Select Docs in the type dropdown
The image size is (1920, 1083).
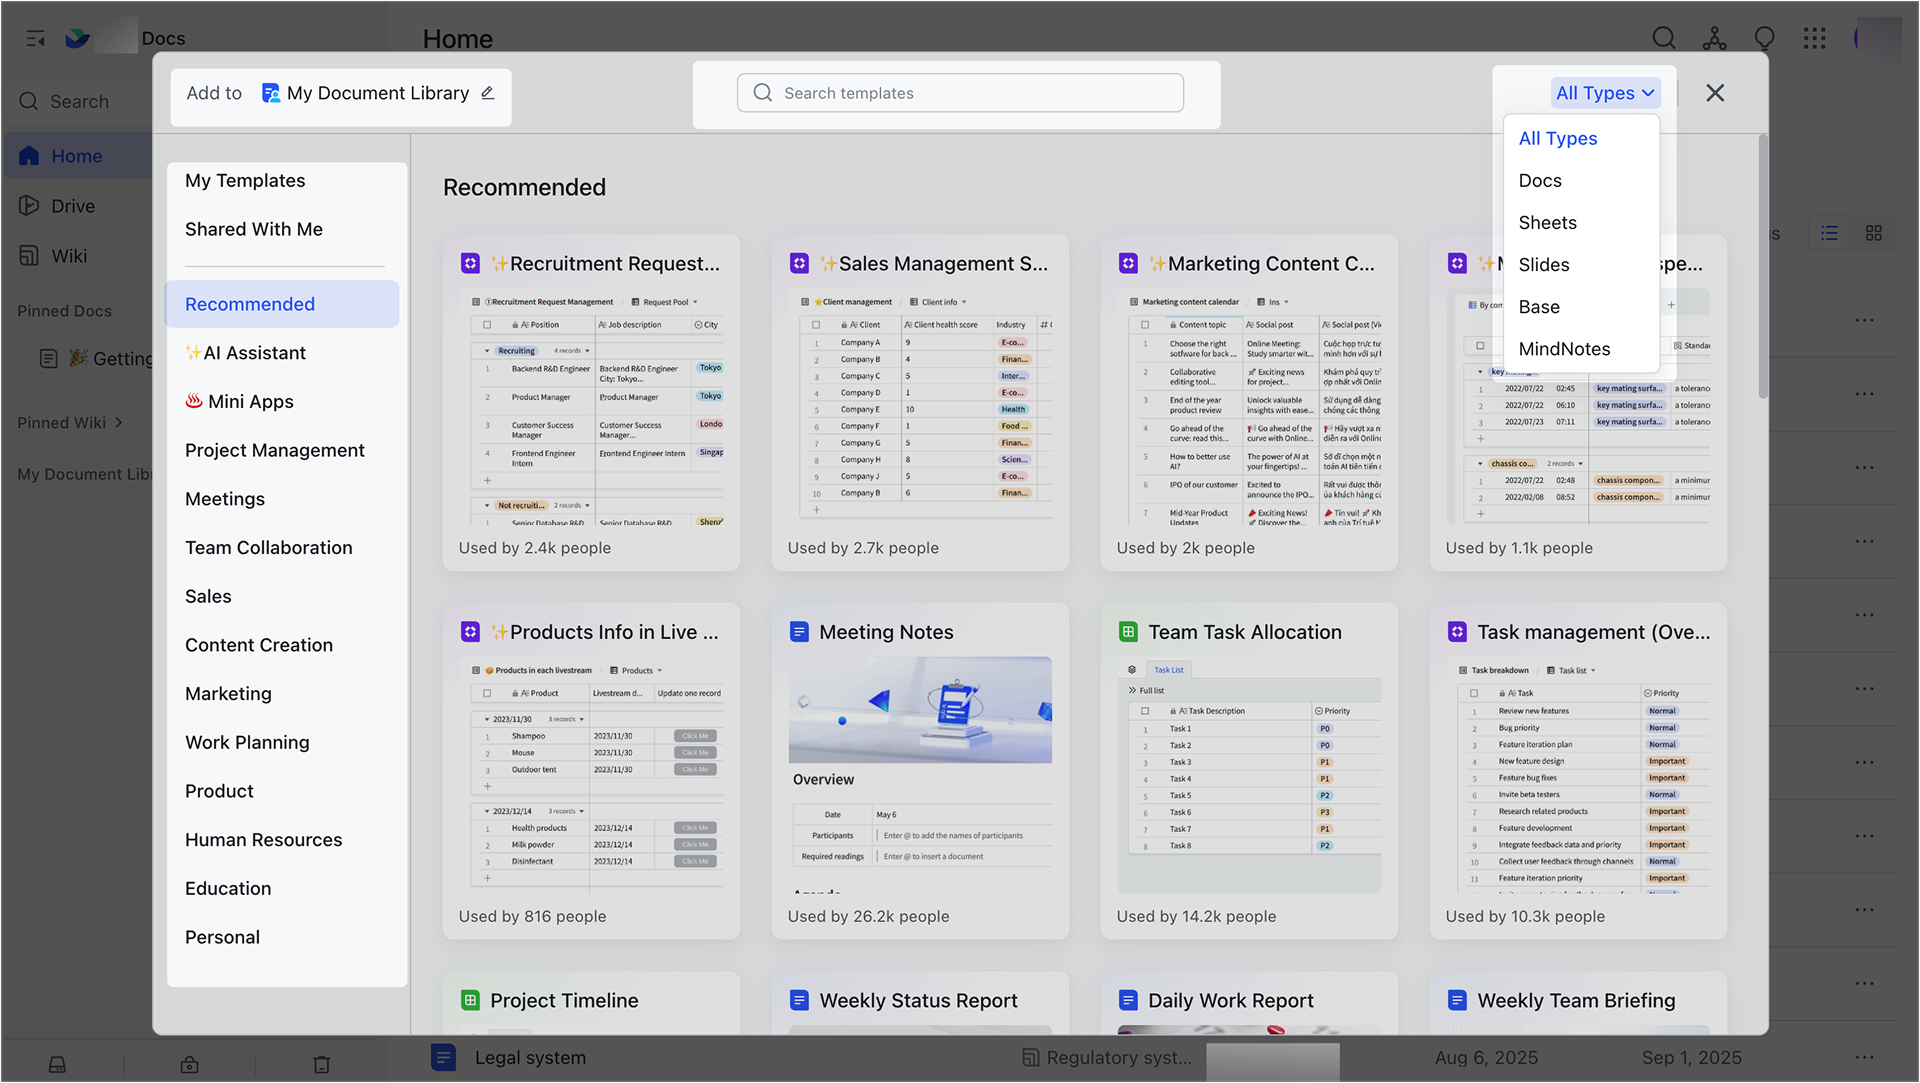[x=1581, y=181]
